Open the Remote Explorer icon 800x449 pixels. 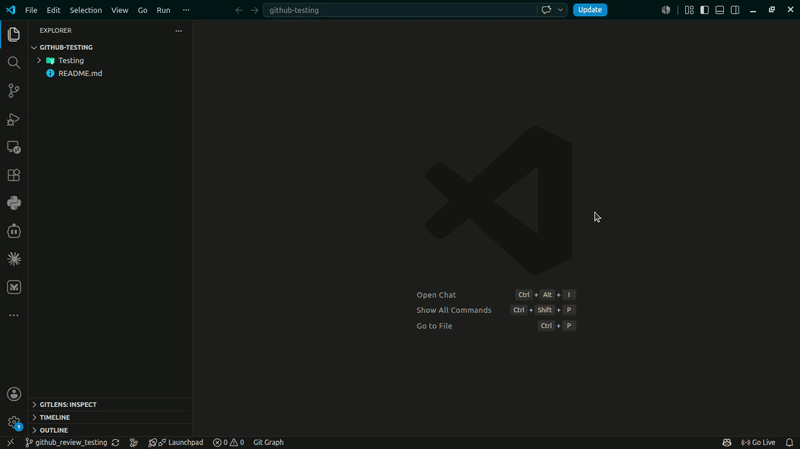(x=14, y=147)
